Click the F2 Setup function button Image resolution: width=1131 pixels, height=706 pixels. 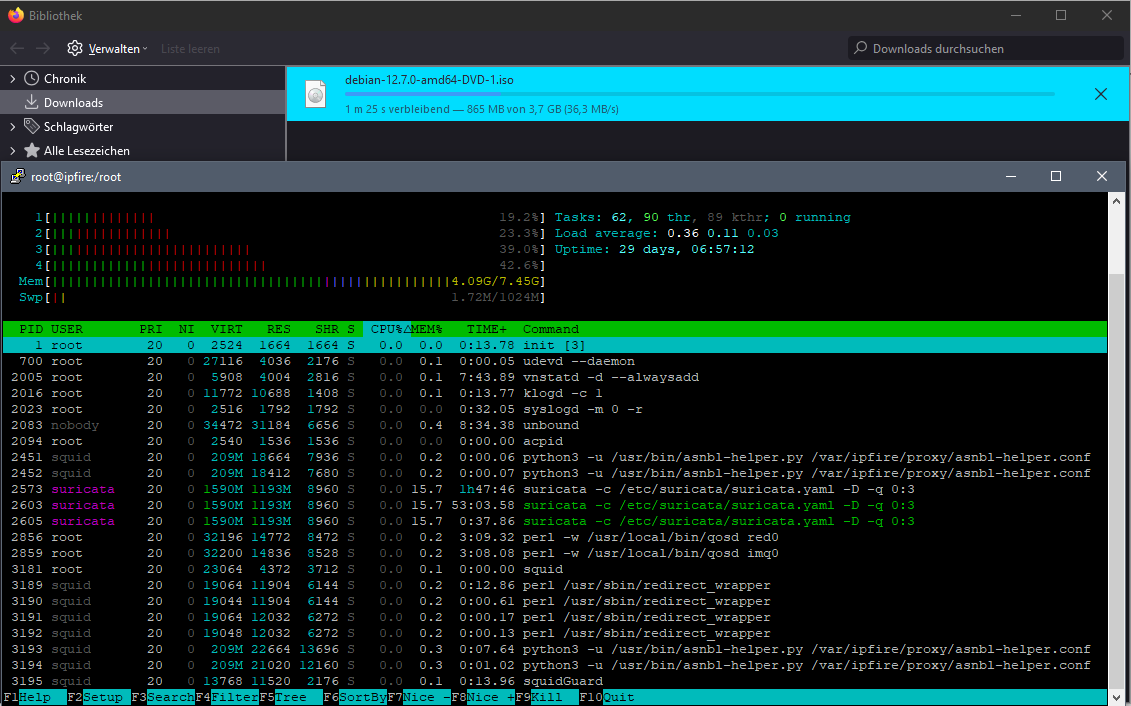pos(99,697)
